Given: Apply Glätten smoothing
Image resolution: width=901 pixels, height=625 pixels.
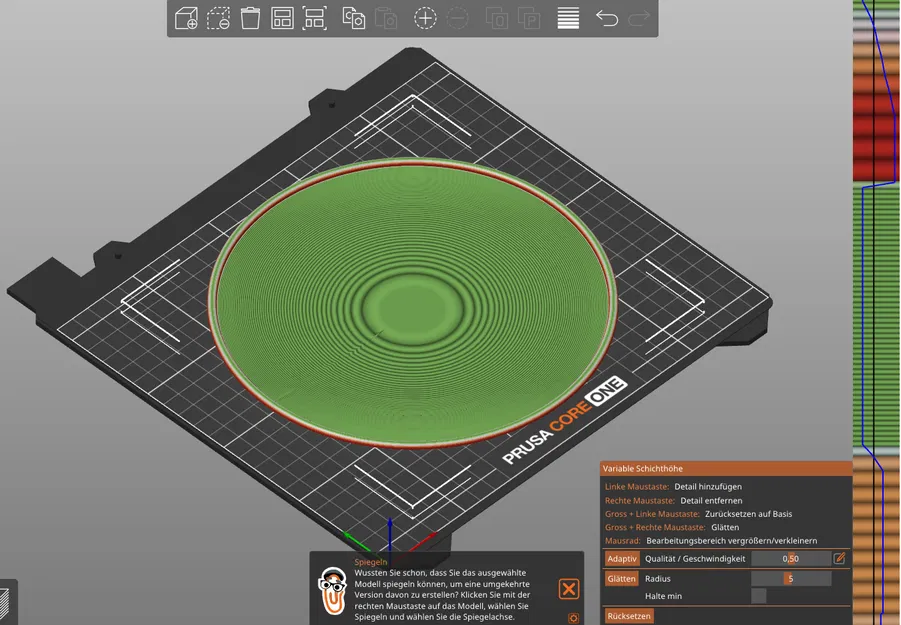Looking at the screenshot, I should (x=622, y=578).
